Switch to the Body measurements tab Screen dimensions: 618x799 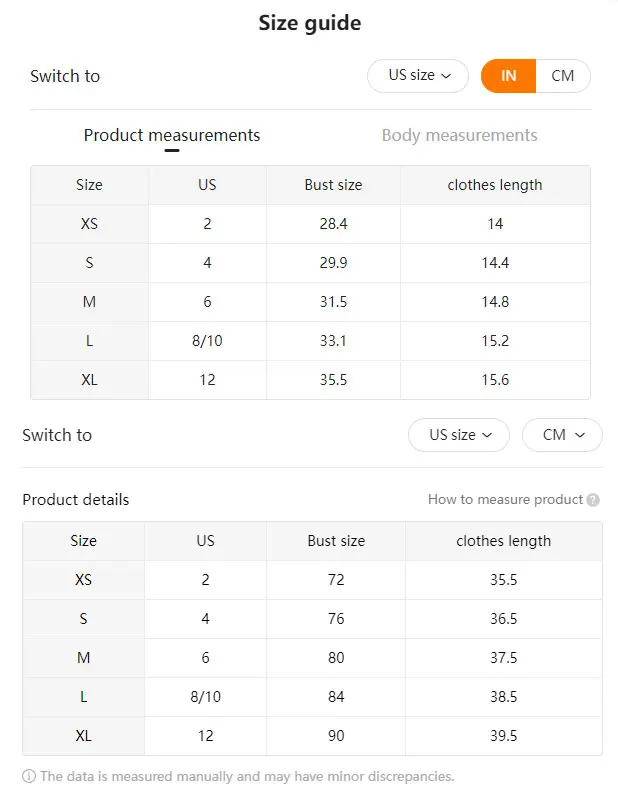[x=459, y=136]
